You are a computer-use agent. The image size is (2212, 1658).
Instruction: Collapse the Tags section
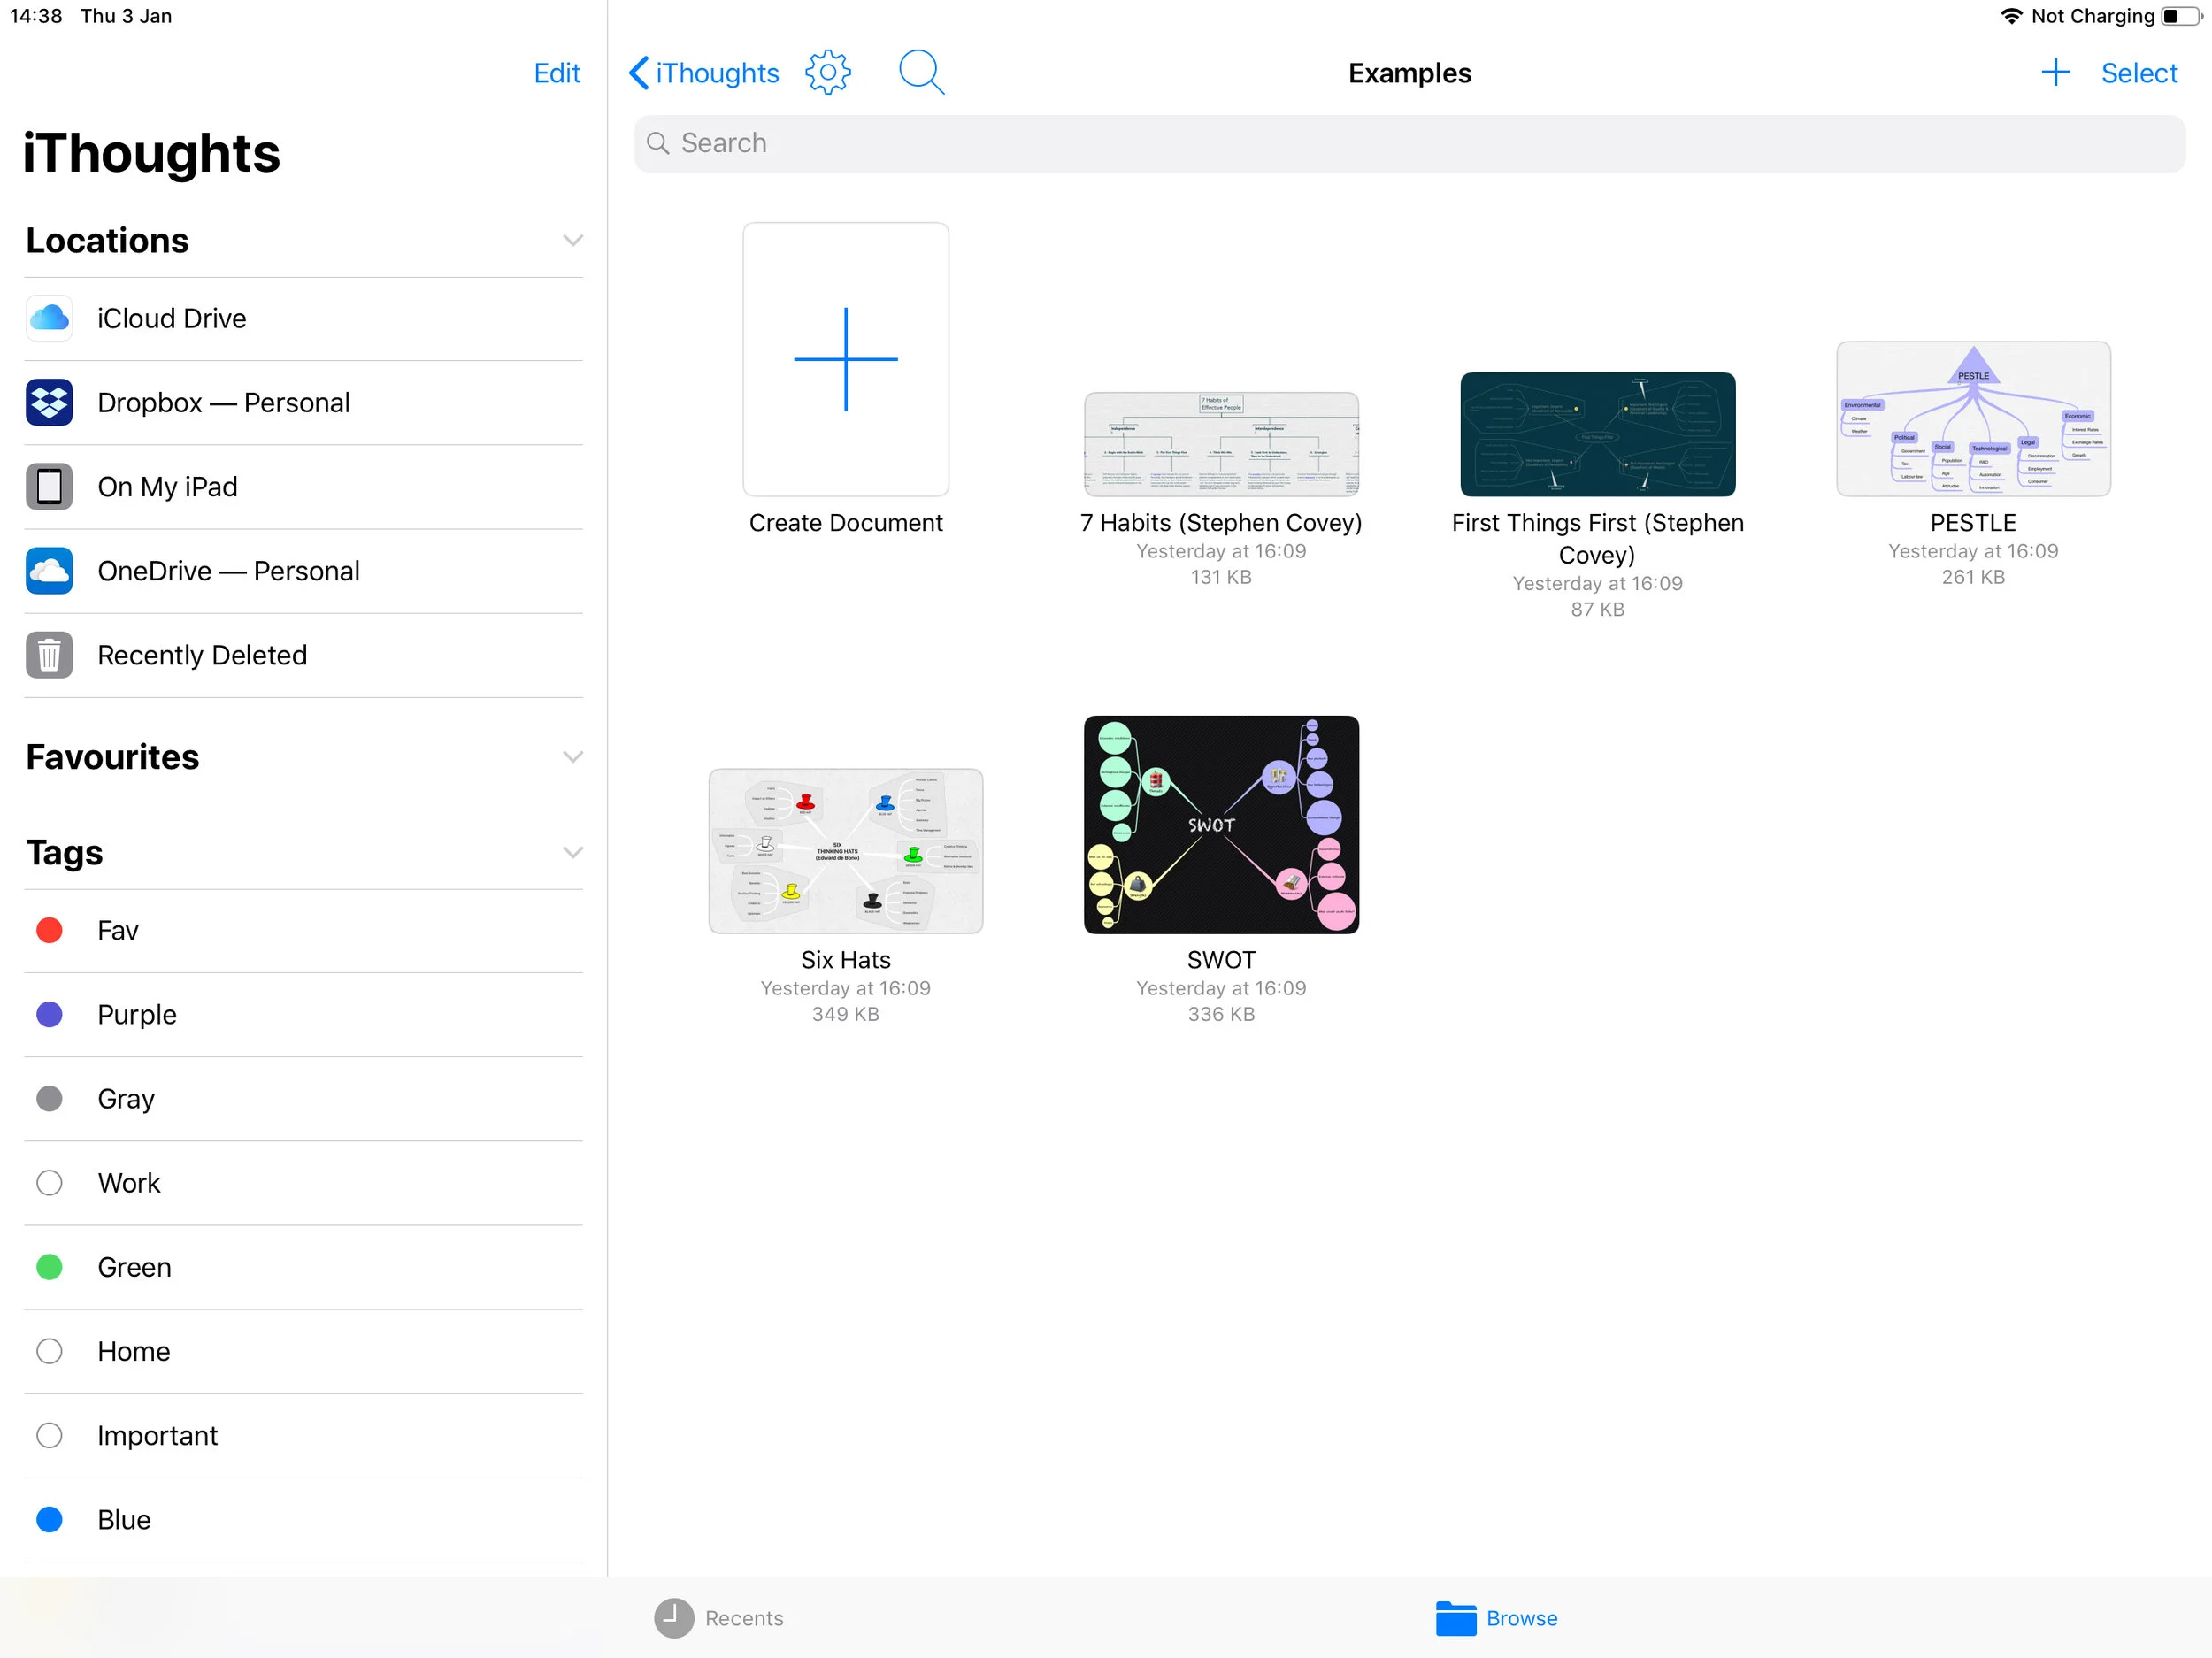pyautogui.click(x=572, y=852)
